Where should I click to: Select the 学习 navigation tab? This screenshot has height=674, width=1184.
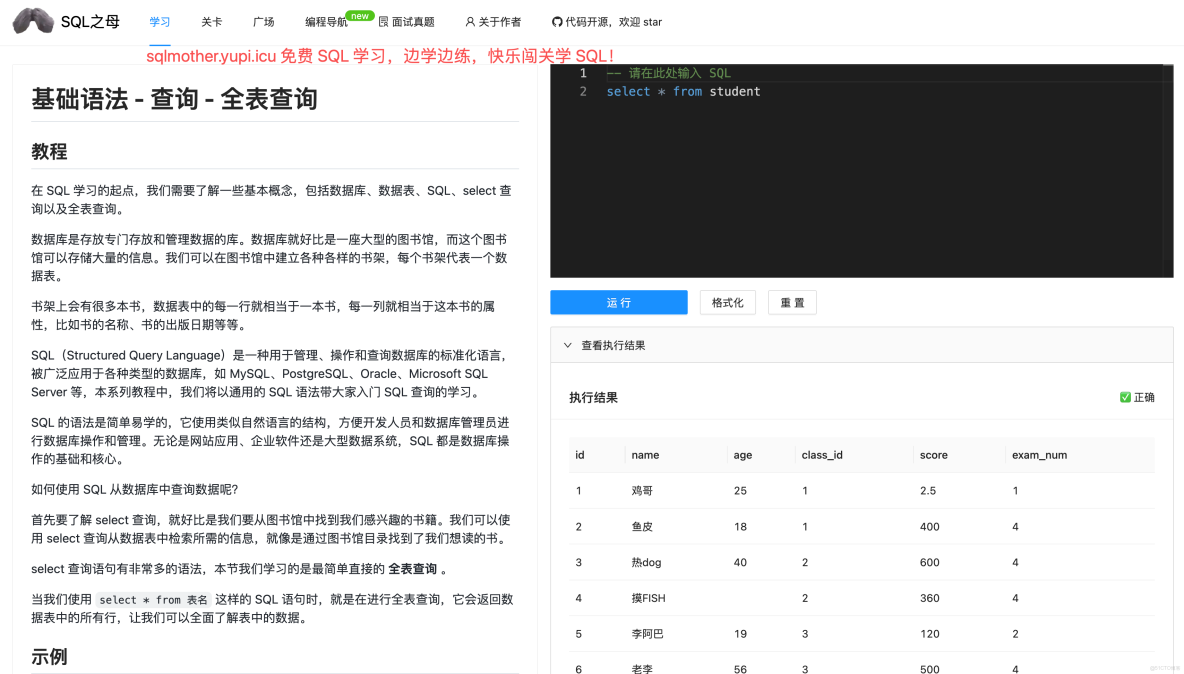click(x=159, y=21)
